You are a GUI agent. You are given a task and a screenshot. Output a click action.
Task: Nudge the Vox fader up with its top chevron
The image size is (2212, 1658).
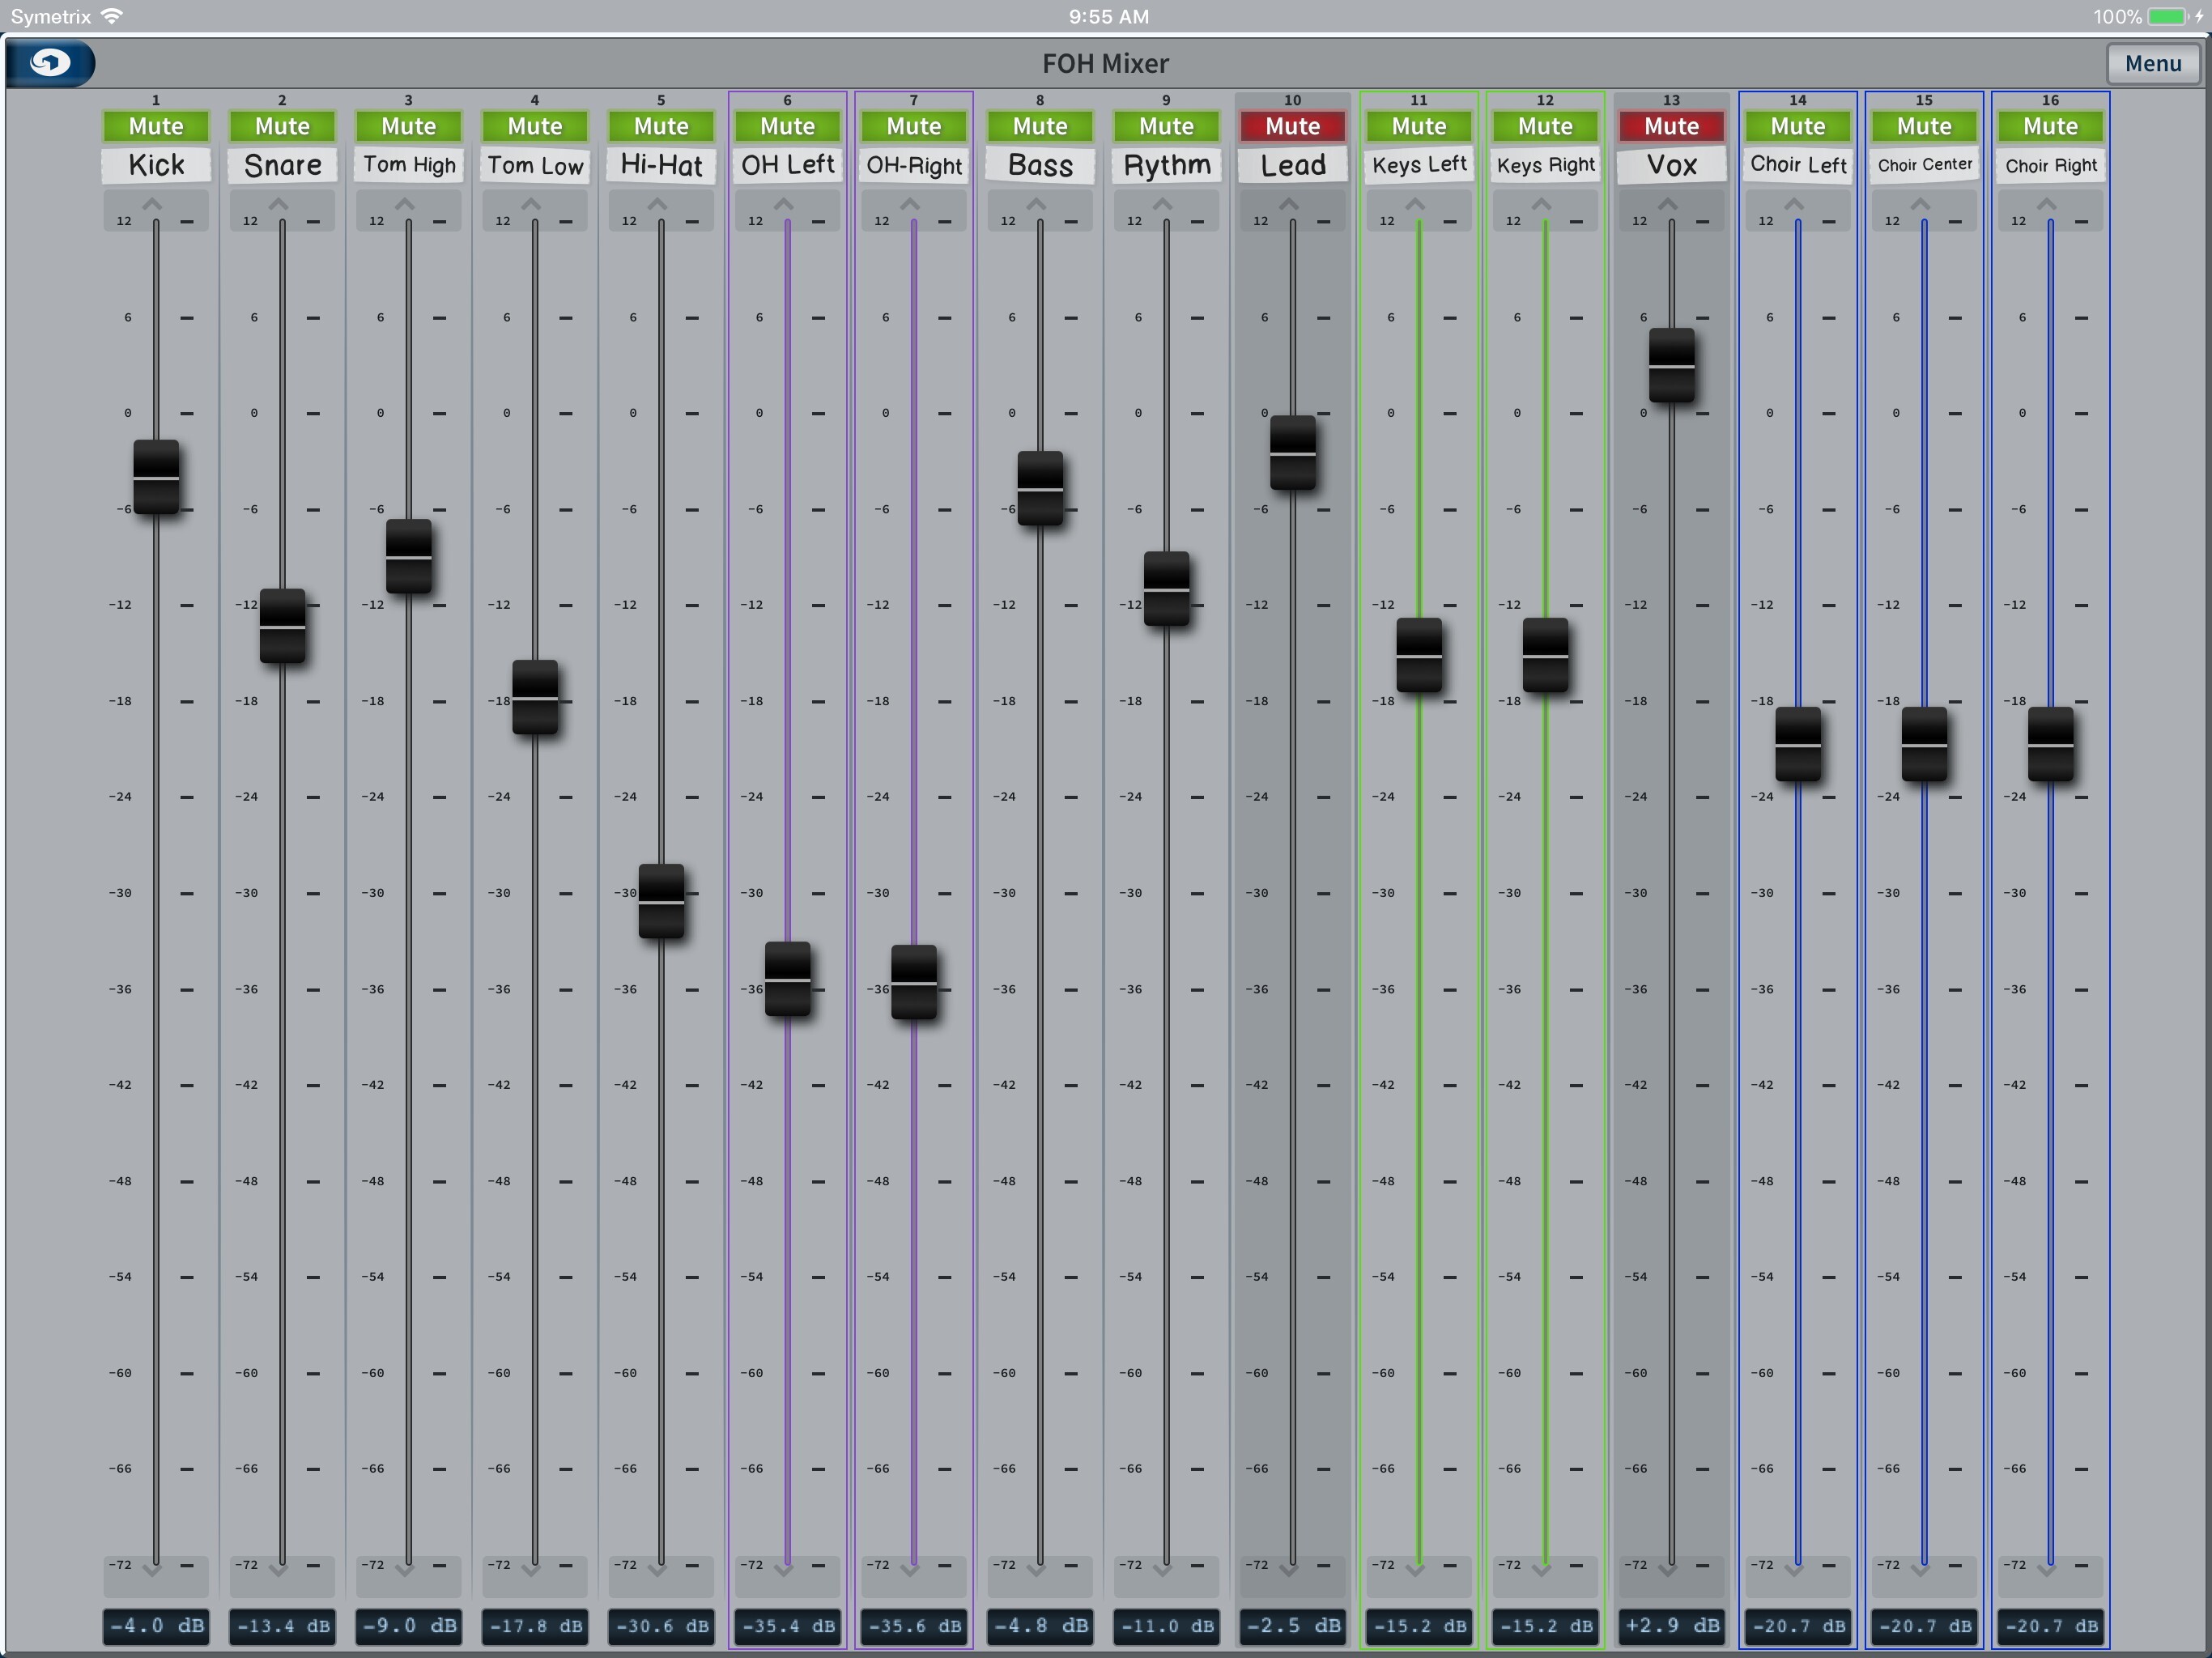tap(1668, 205)
